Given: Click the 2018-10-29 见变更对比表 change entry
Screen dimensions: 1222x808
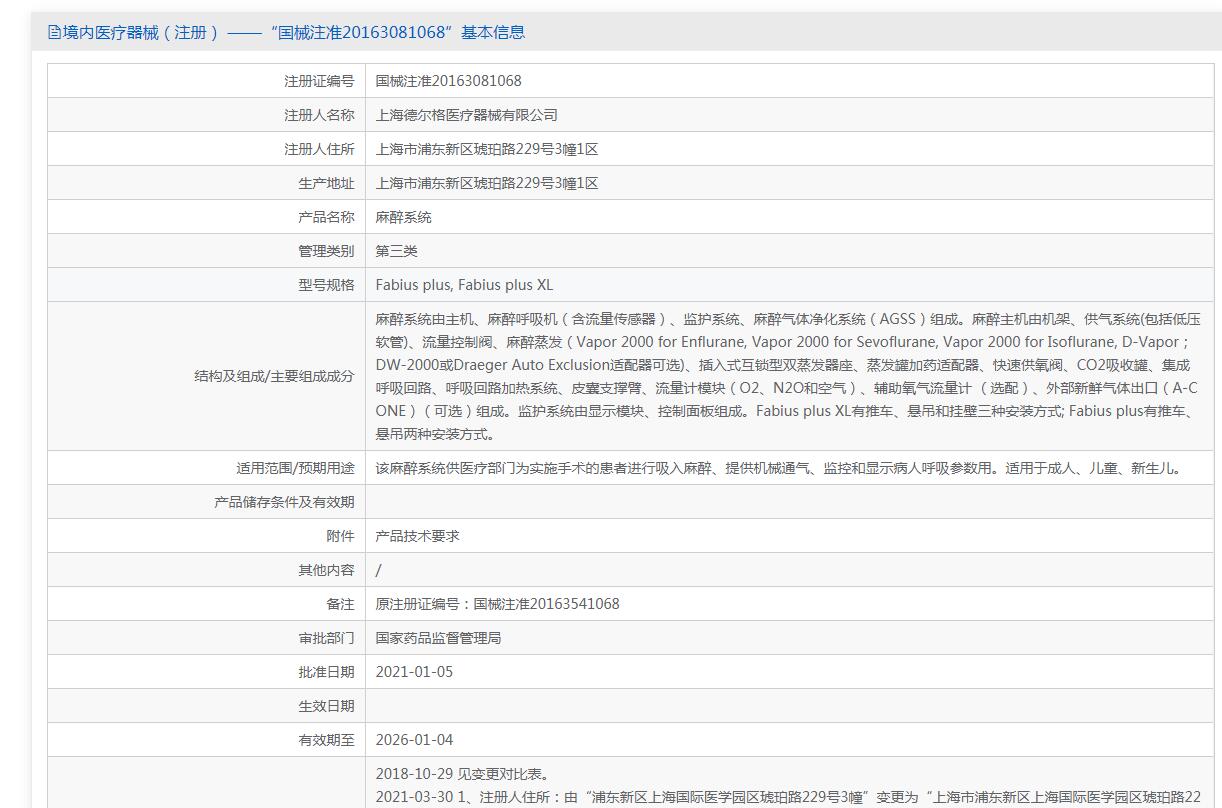Looking at the screenshot, I should tap(461, 774).
